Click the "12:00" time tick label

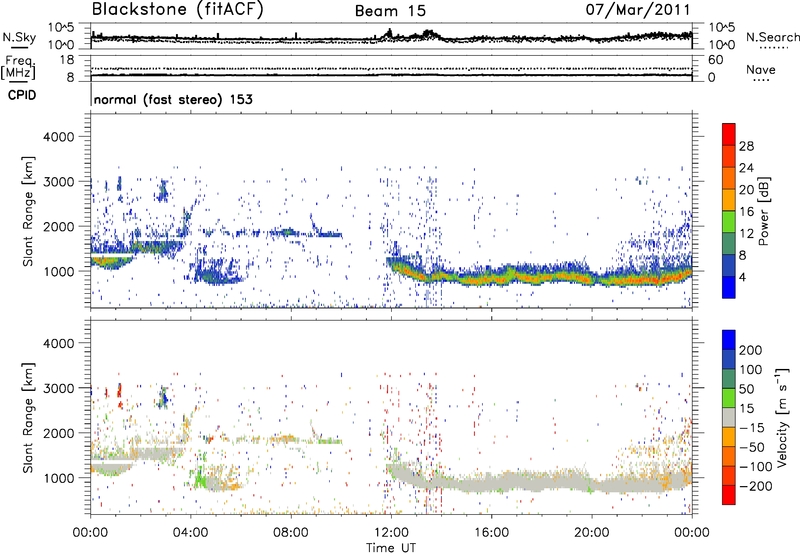click(391, 533)
